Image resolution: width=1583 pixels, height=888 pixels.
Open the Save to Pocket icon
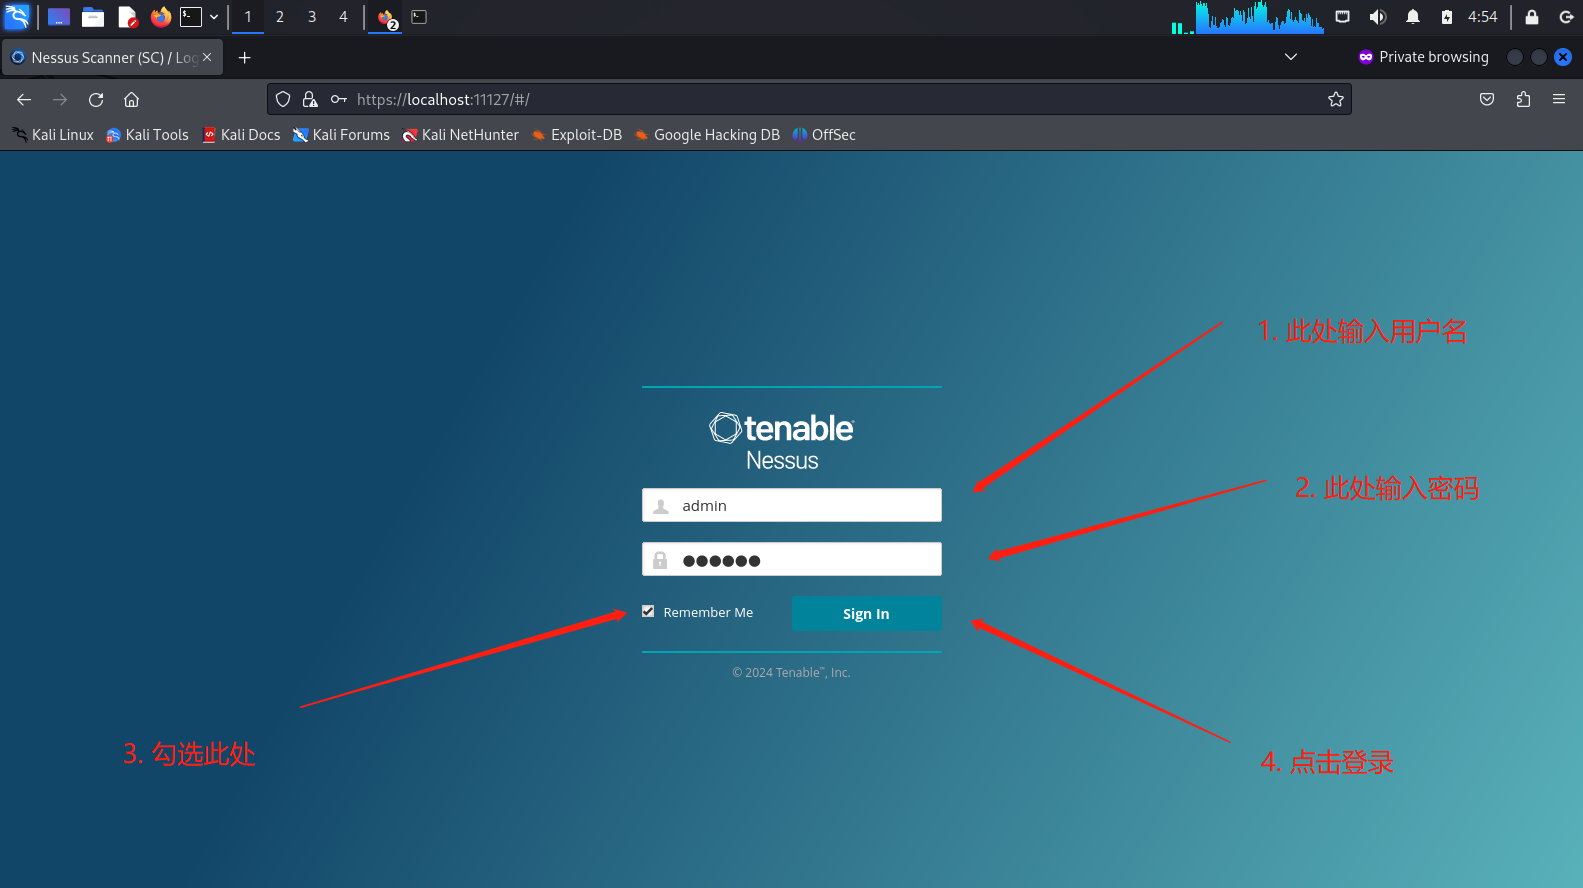click(x=1487, y=100)
